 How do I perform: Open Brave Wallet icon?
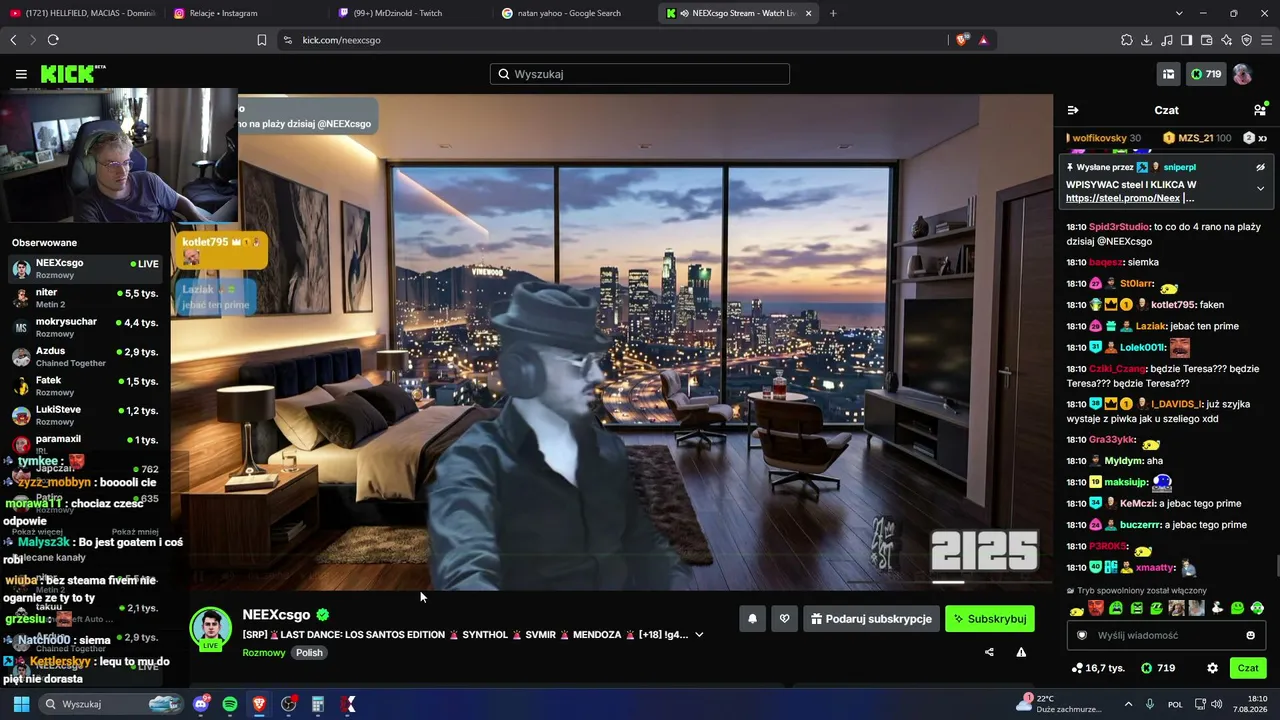point(1207,40)
